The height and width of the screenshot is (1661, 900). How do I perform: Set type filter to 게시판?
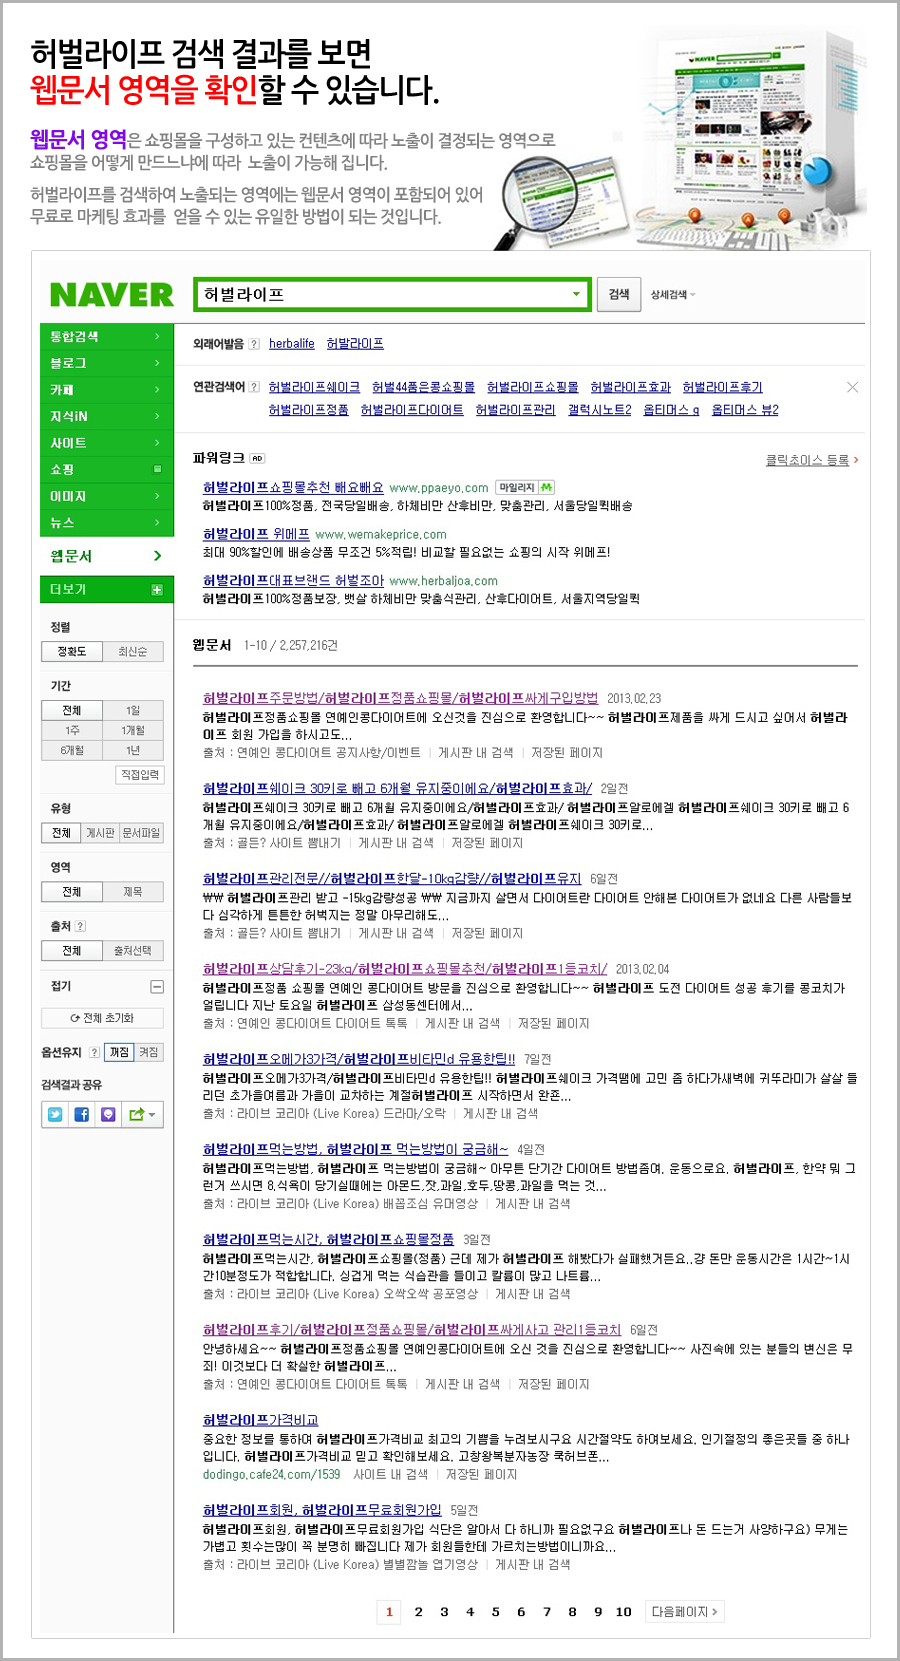coord(100,833)
